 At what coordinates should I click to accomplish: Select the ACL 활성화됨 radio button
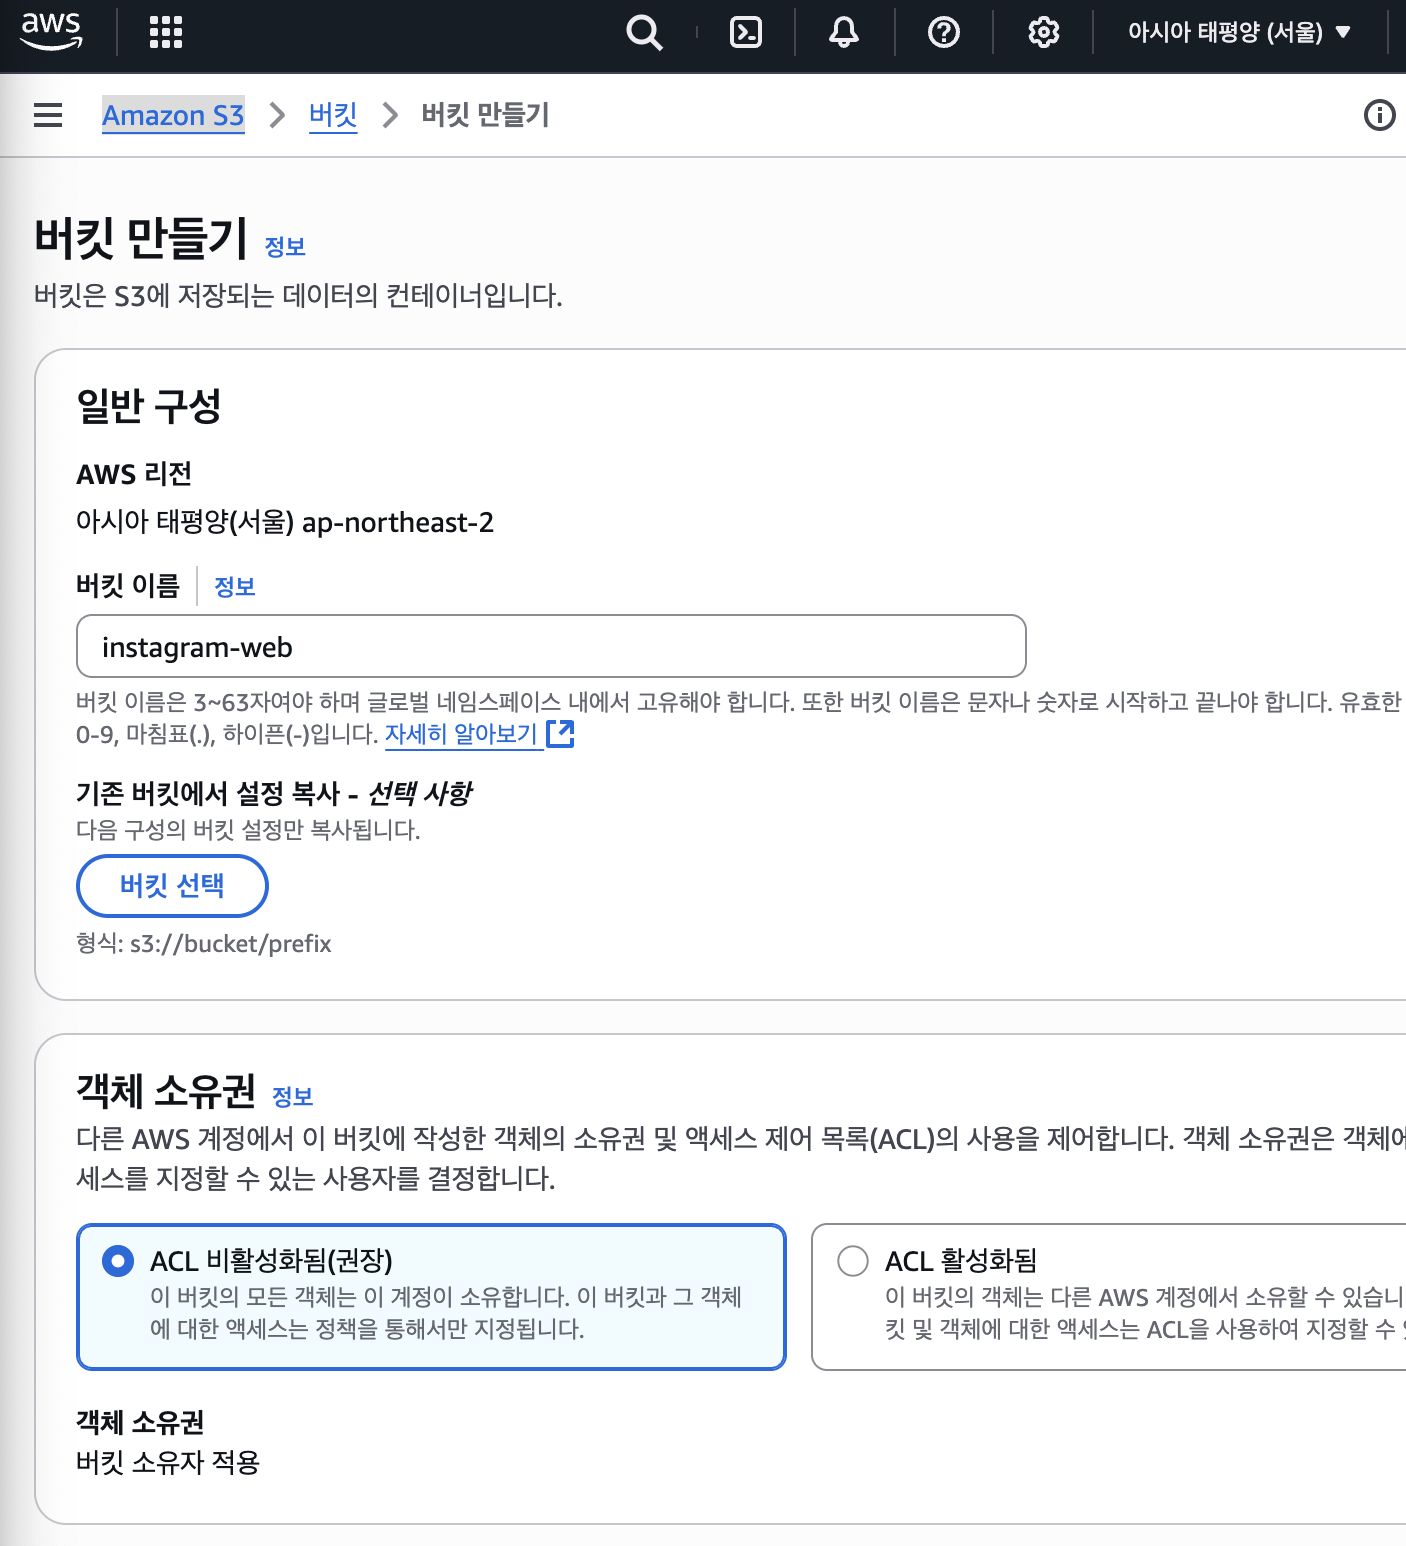[853, 1261]
